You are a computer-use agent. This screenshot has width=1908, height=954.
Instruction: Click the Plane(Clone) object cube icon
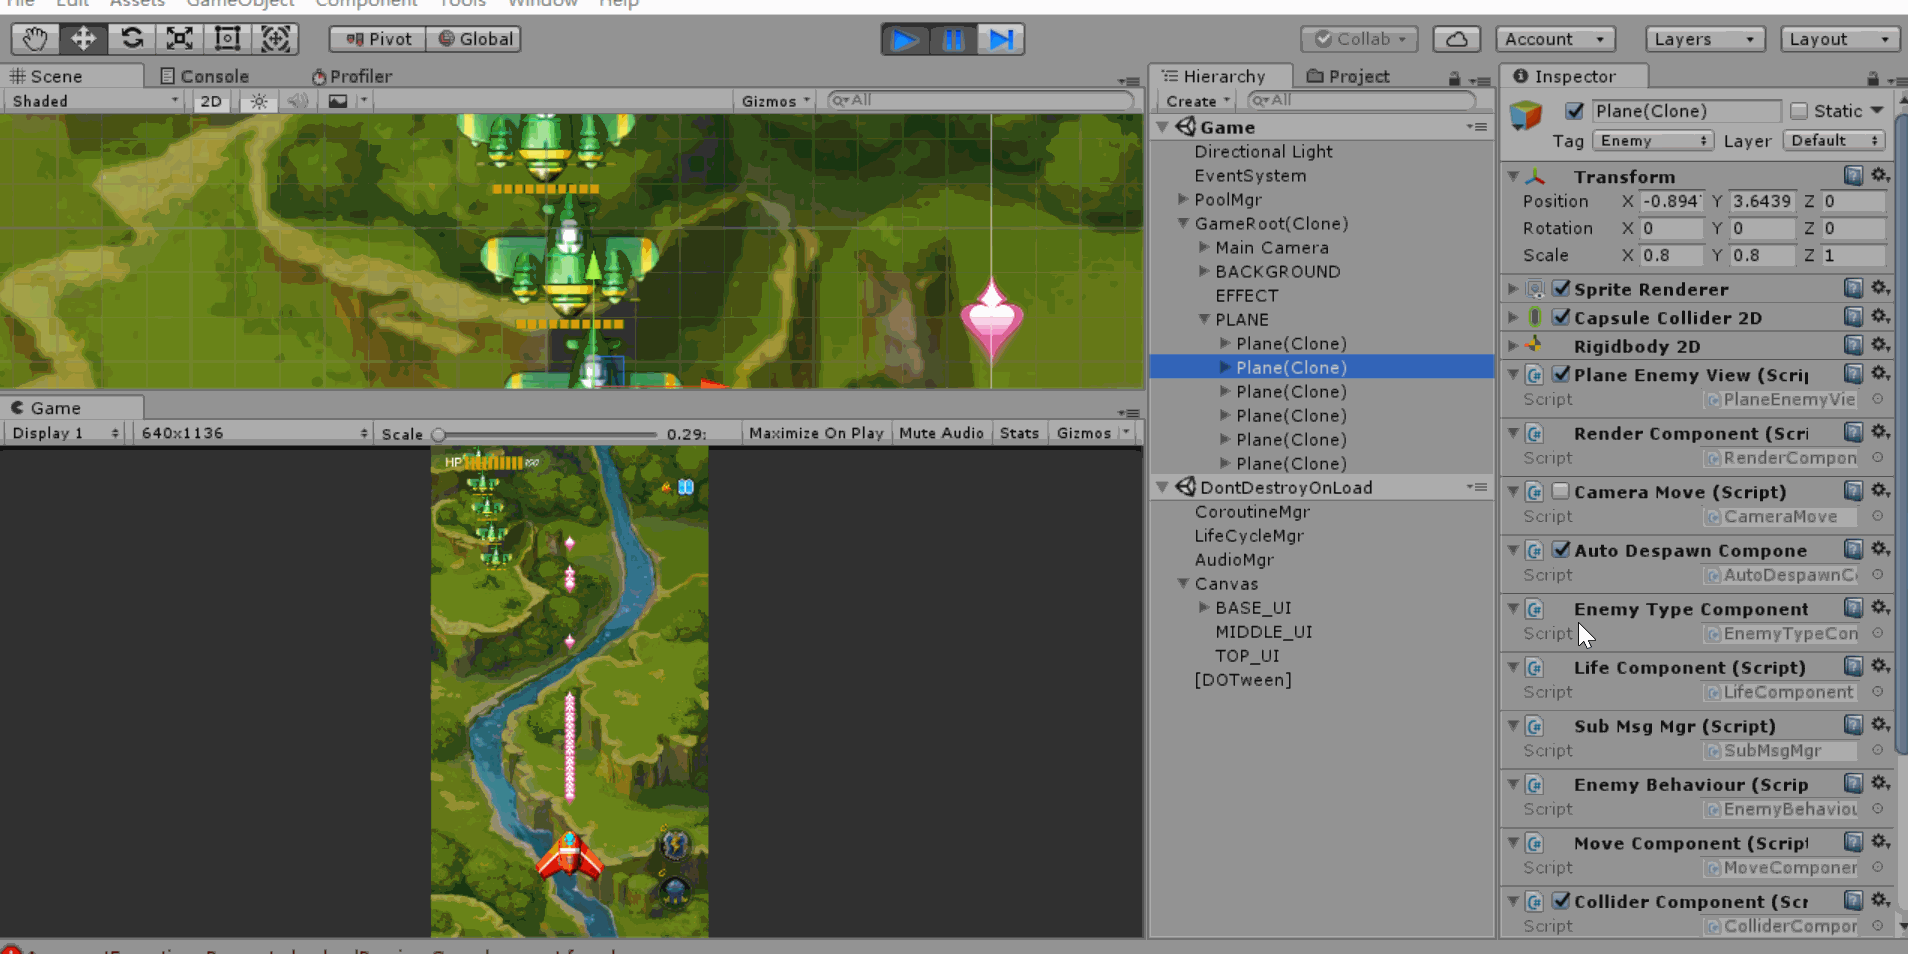pyautogui.click(x=1526, y=115)
